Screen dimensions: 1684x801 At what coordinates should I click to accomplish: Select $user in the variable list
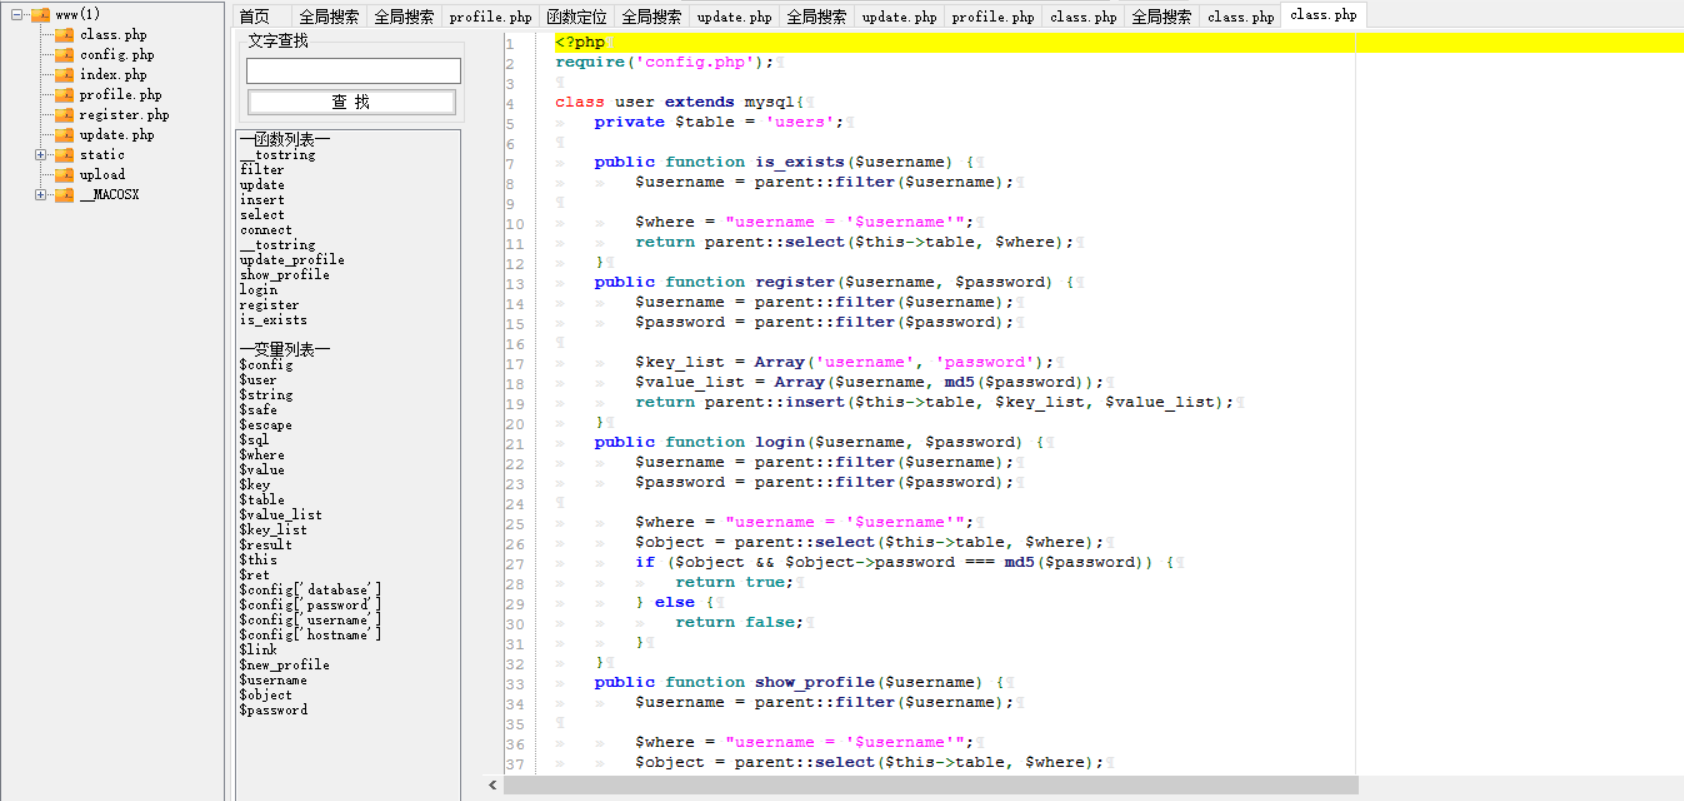(258, 380)
